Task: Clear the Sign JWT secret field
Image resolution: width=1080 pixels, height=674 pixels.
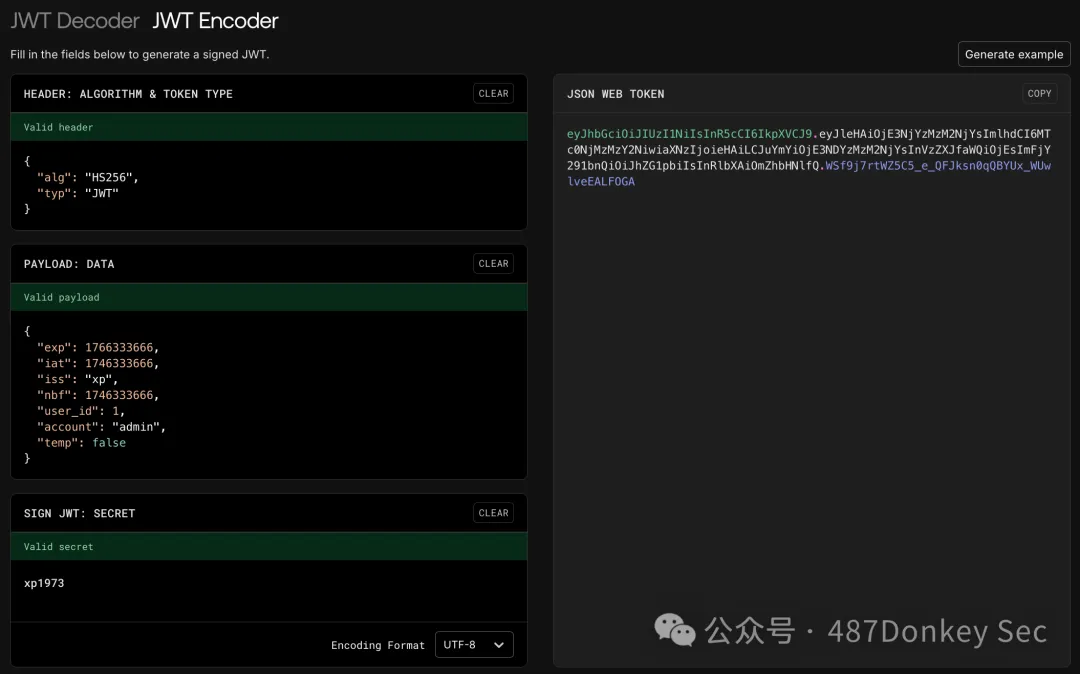Action: pos(493,513)
